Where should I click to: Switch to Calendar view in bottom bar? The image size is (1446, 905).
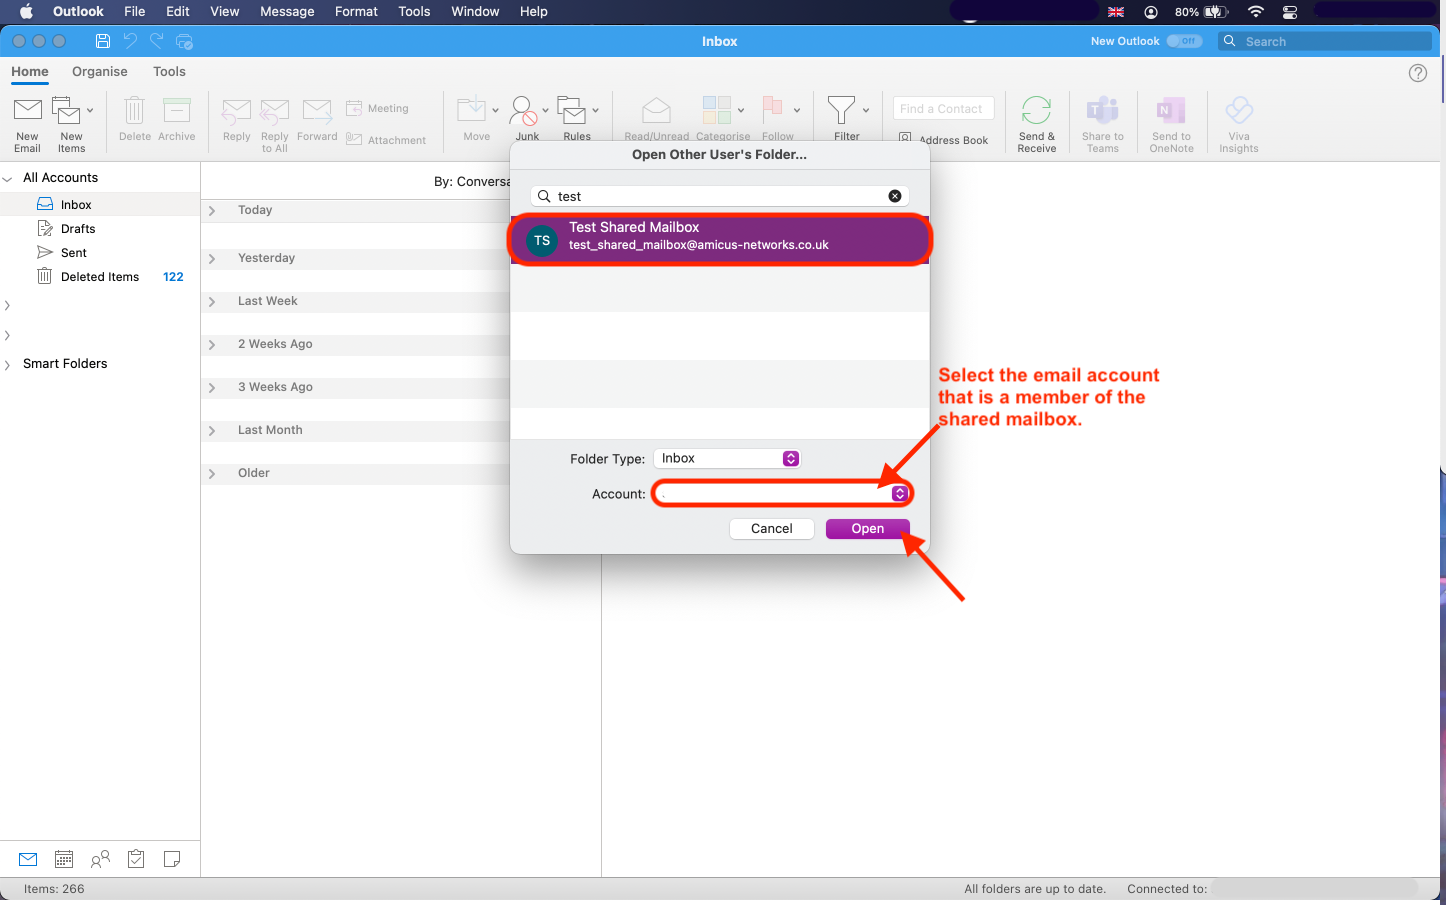click(x=64, y=859)
